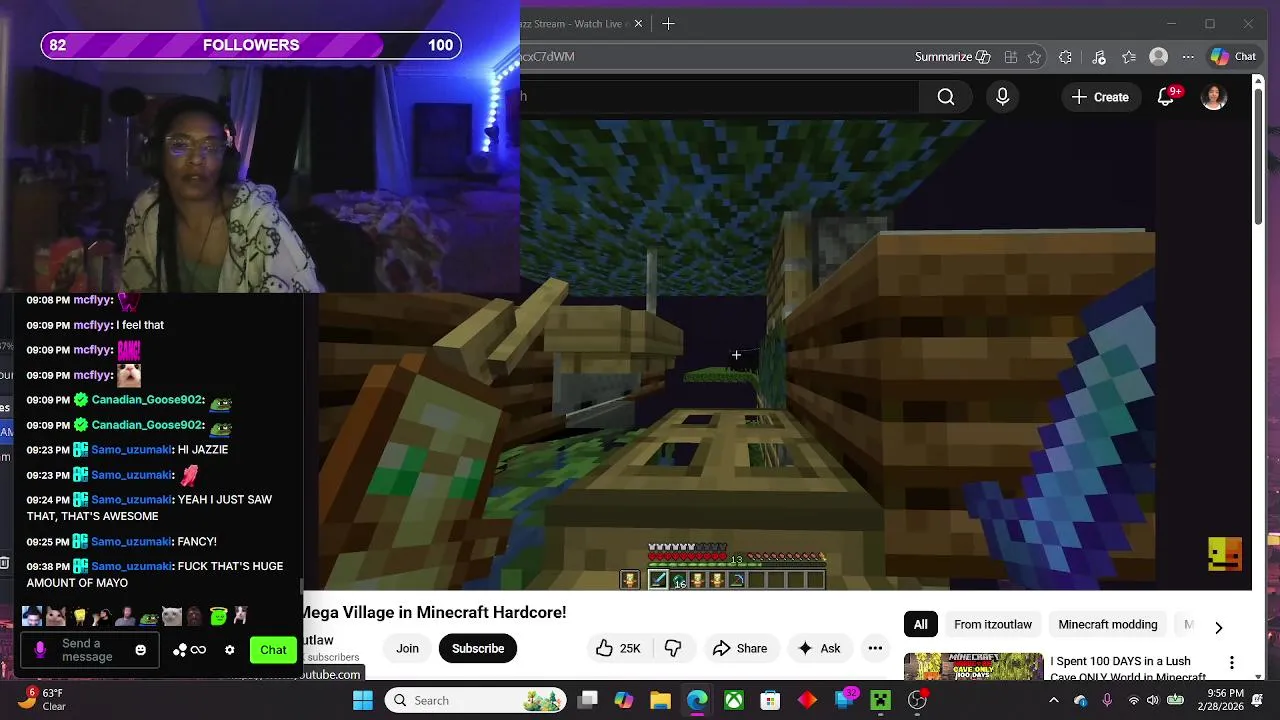Click mcflyy username on I feel that message

(x=91, y=325)
